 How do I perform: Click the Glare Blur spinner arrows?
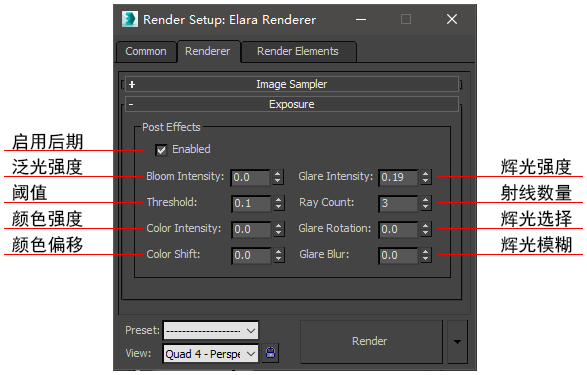[x=425, y=255]
